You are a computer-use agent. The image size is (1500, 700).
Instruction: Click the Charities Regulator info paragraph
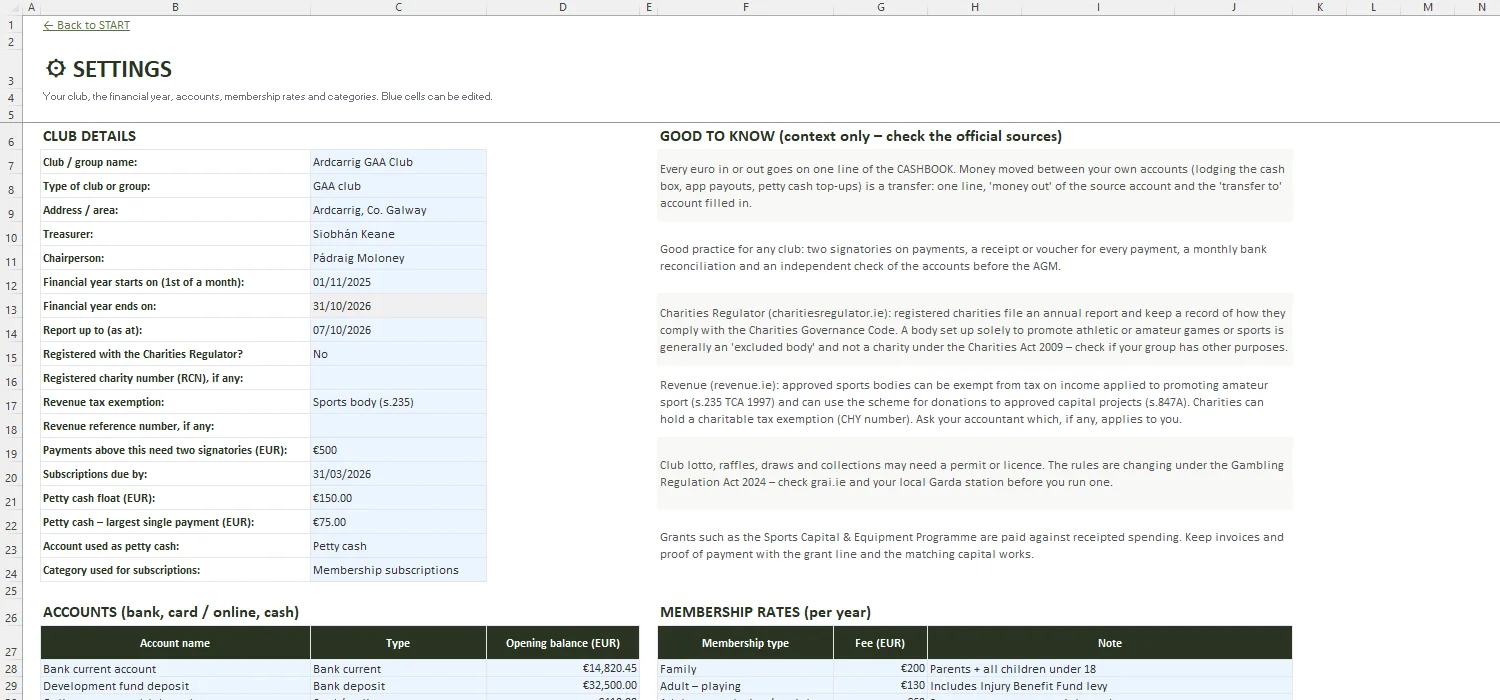pos(975,330)
